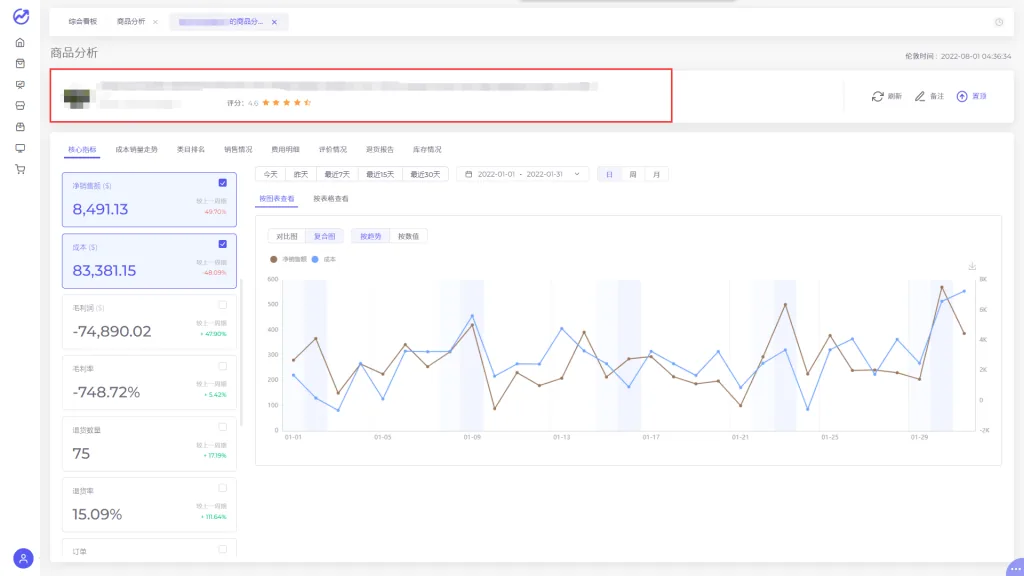
Task: Click the 昨天 quick range button
Action: coord(300,174)
